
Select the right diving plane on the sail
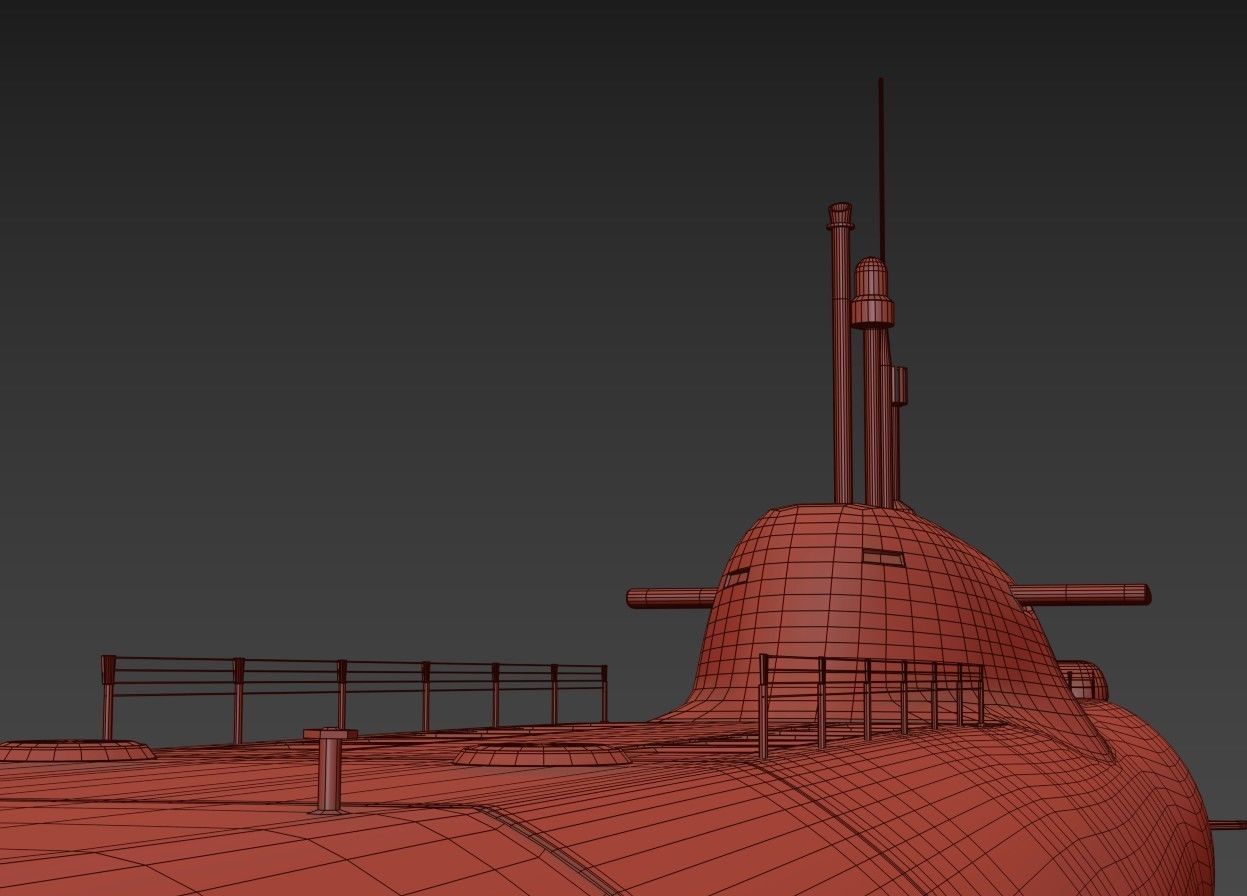pos(1082,594)
